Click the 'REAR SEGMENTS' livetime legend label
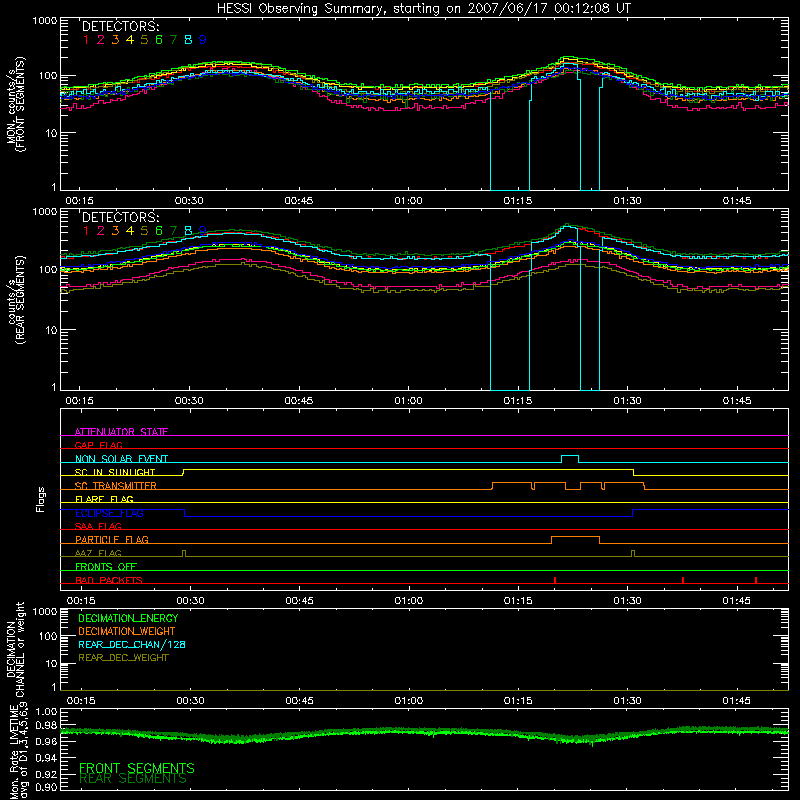 click(x=133, y=779)
